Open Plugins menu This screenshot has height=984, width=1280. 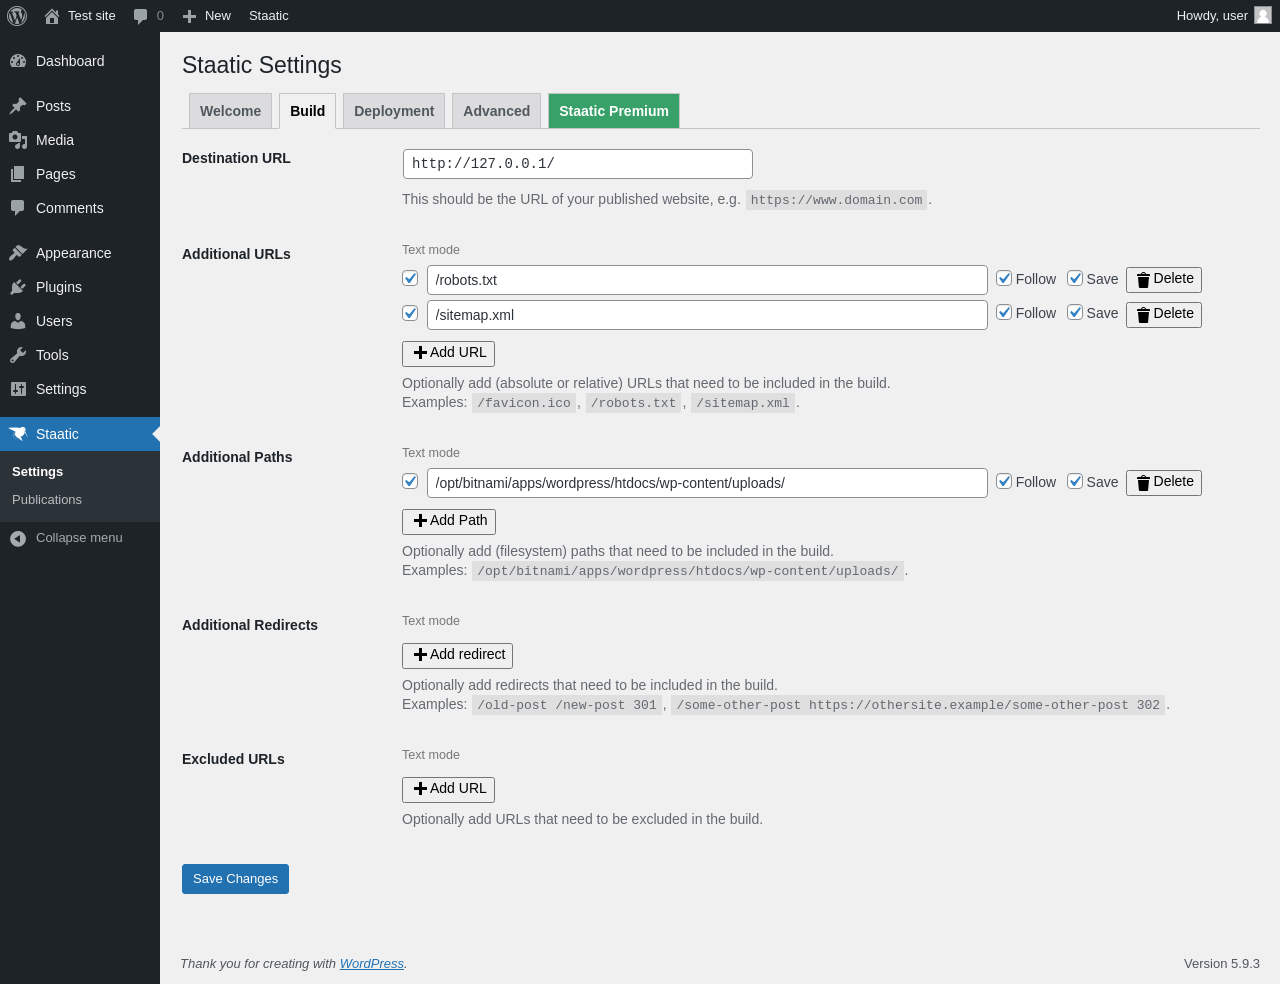pos(80,287)
